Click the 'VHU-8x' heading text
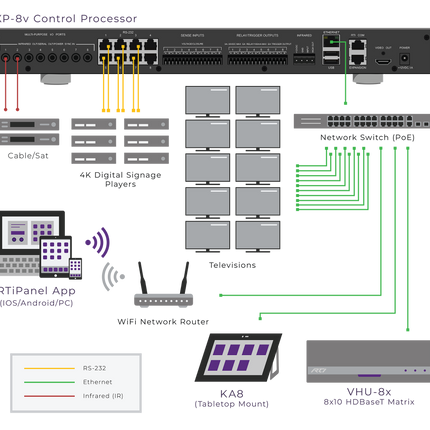The image size is (430, 430). [369, 392]
